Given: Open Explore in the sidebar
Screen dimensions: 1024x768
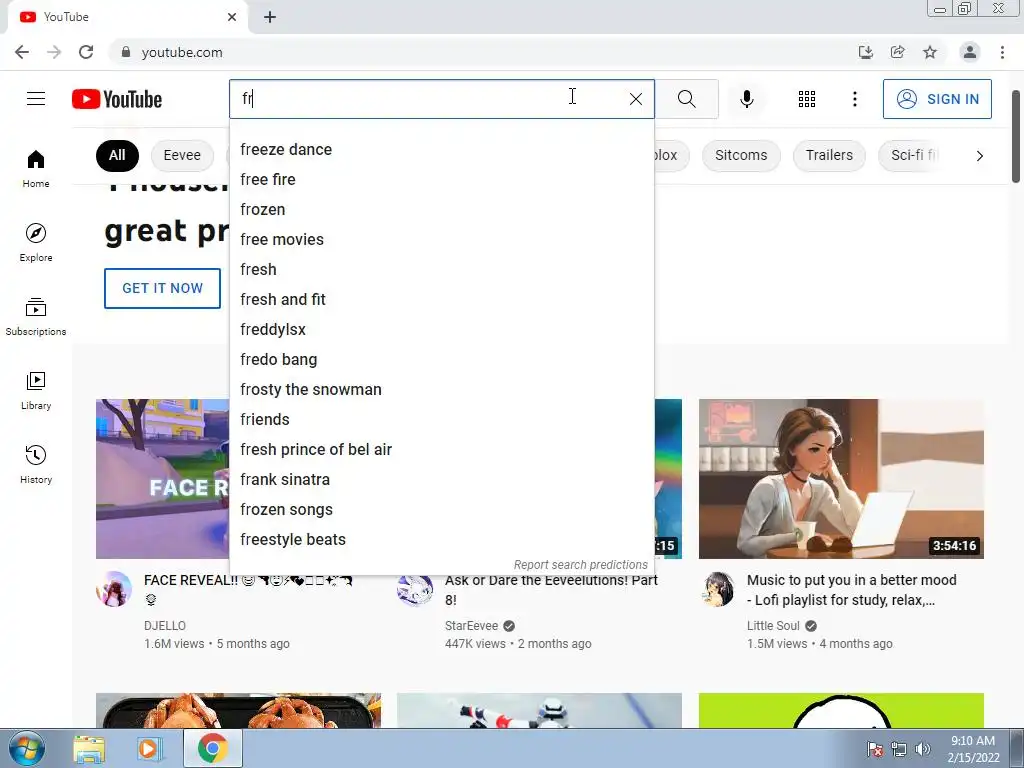Looking at the screenshot, I should click(36, 242).
